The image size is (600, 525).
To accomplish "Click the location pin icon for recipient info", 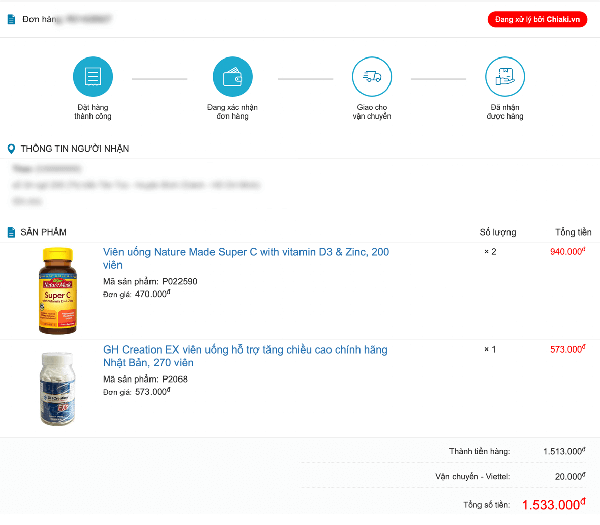I will pyautogui.click(x=11, y=149).
